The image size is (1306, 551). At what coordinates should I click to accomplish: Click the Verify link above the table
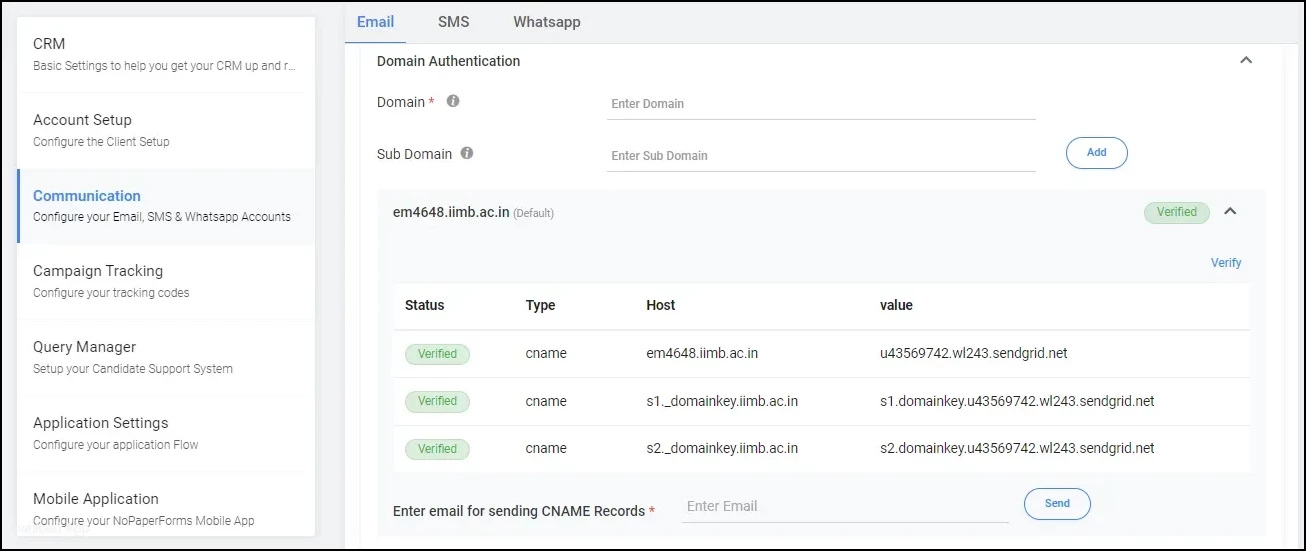[1226, 263]
